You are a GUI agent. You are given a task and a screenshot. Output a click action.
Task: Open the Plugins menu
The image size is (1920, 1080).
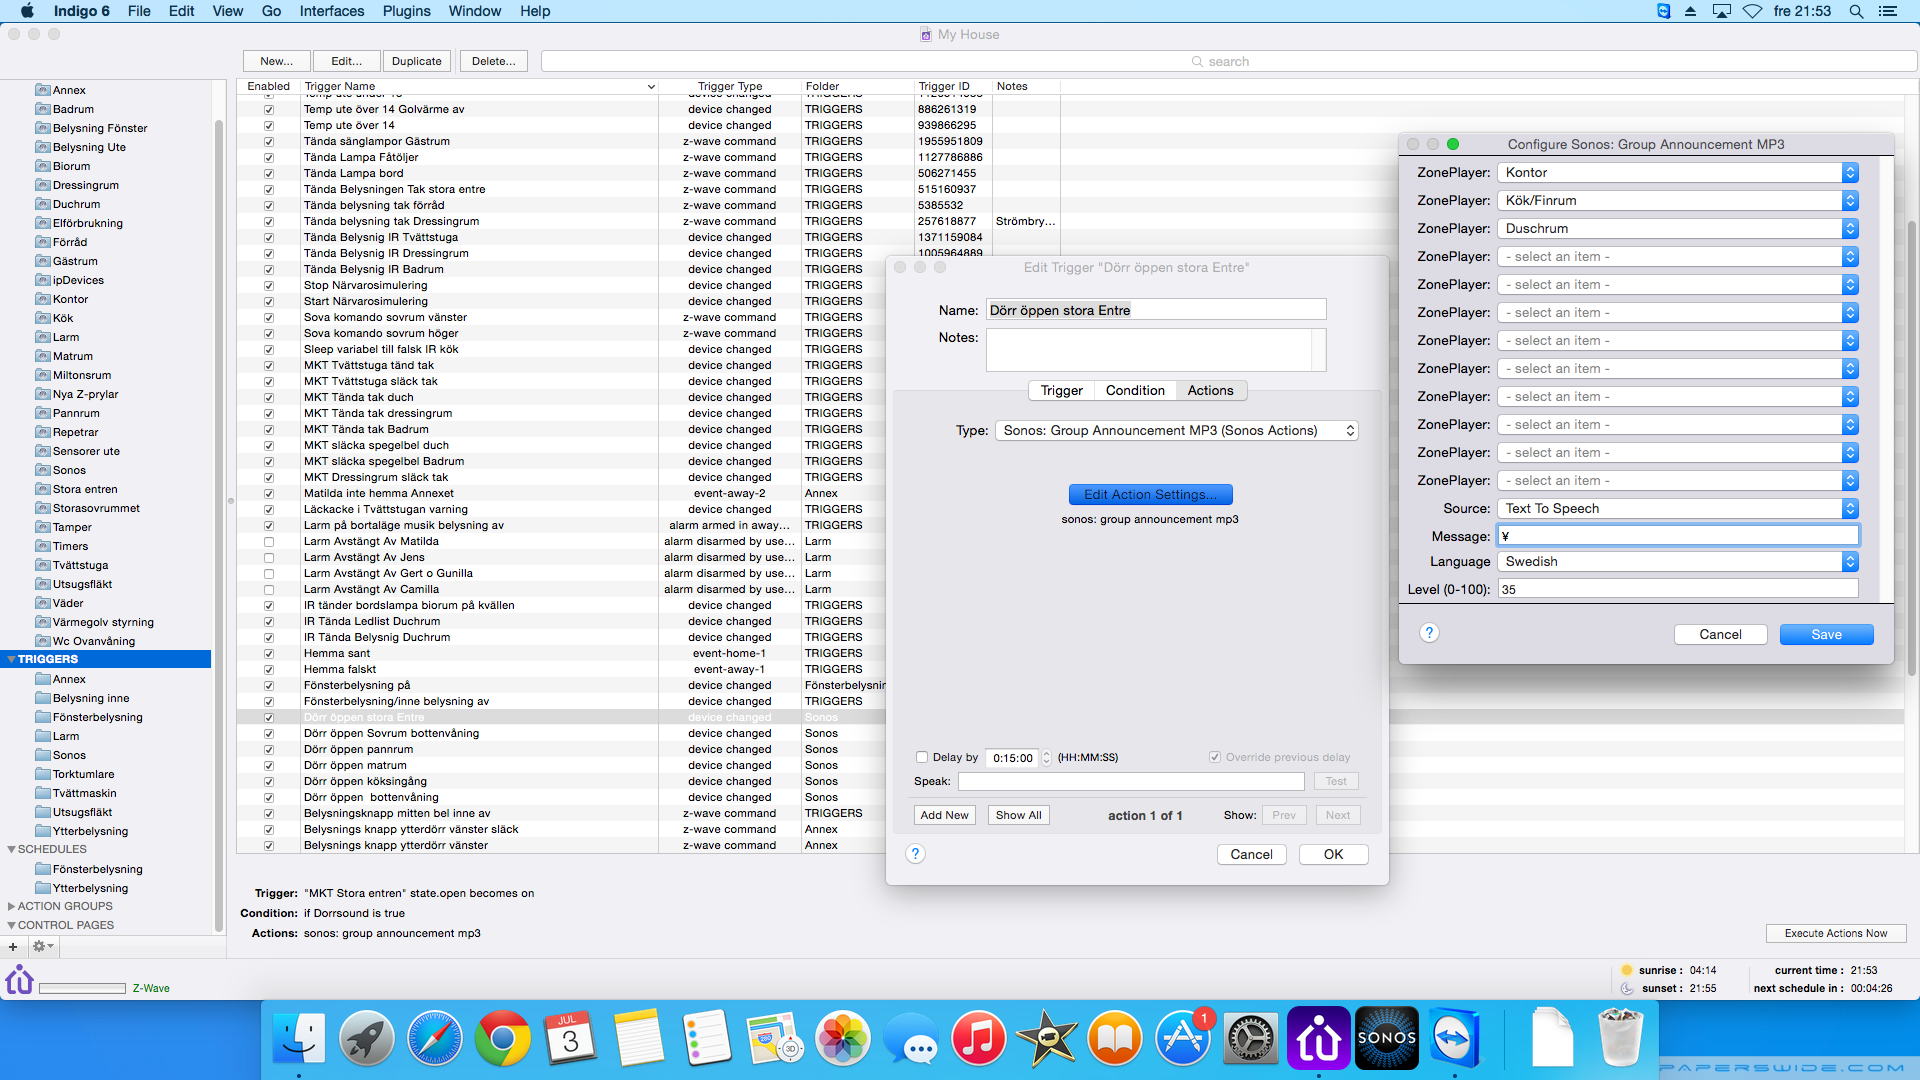tap(406, 11)
